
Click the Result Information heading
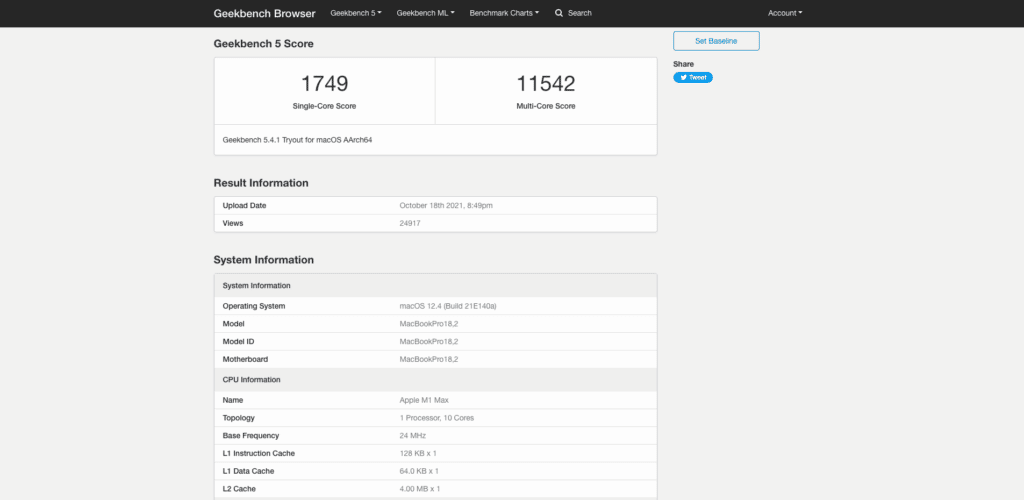pyautogui.click(x=261, y=183)
